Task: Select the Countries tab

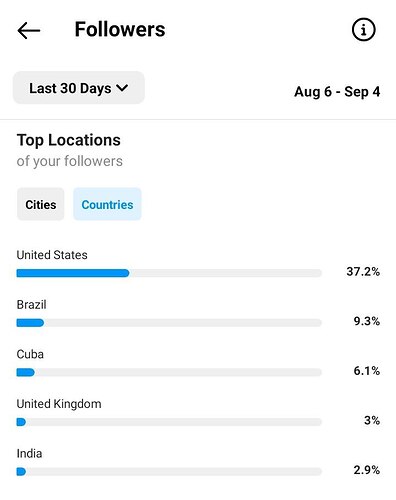Action: [107, 204]
